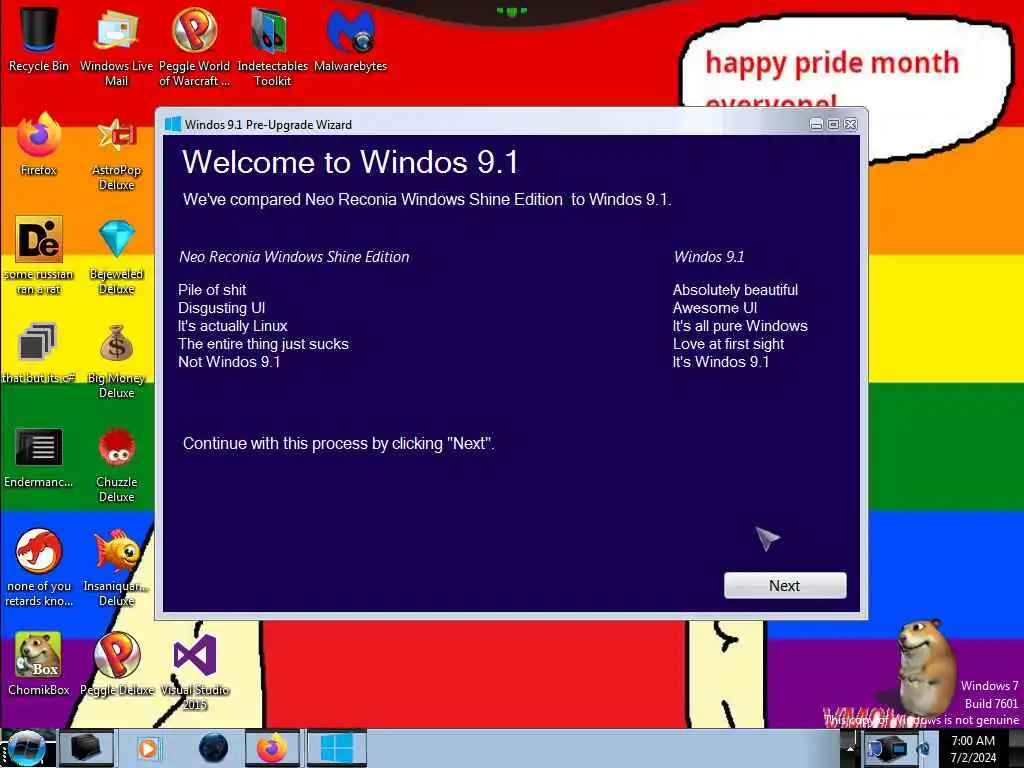
Task: Select the Bejeweled Deluxe desktop icon
Action: click(116, 255)
